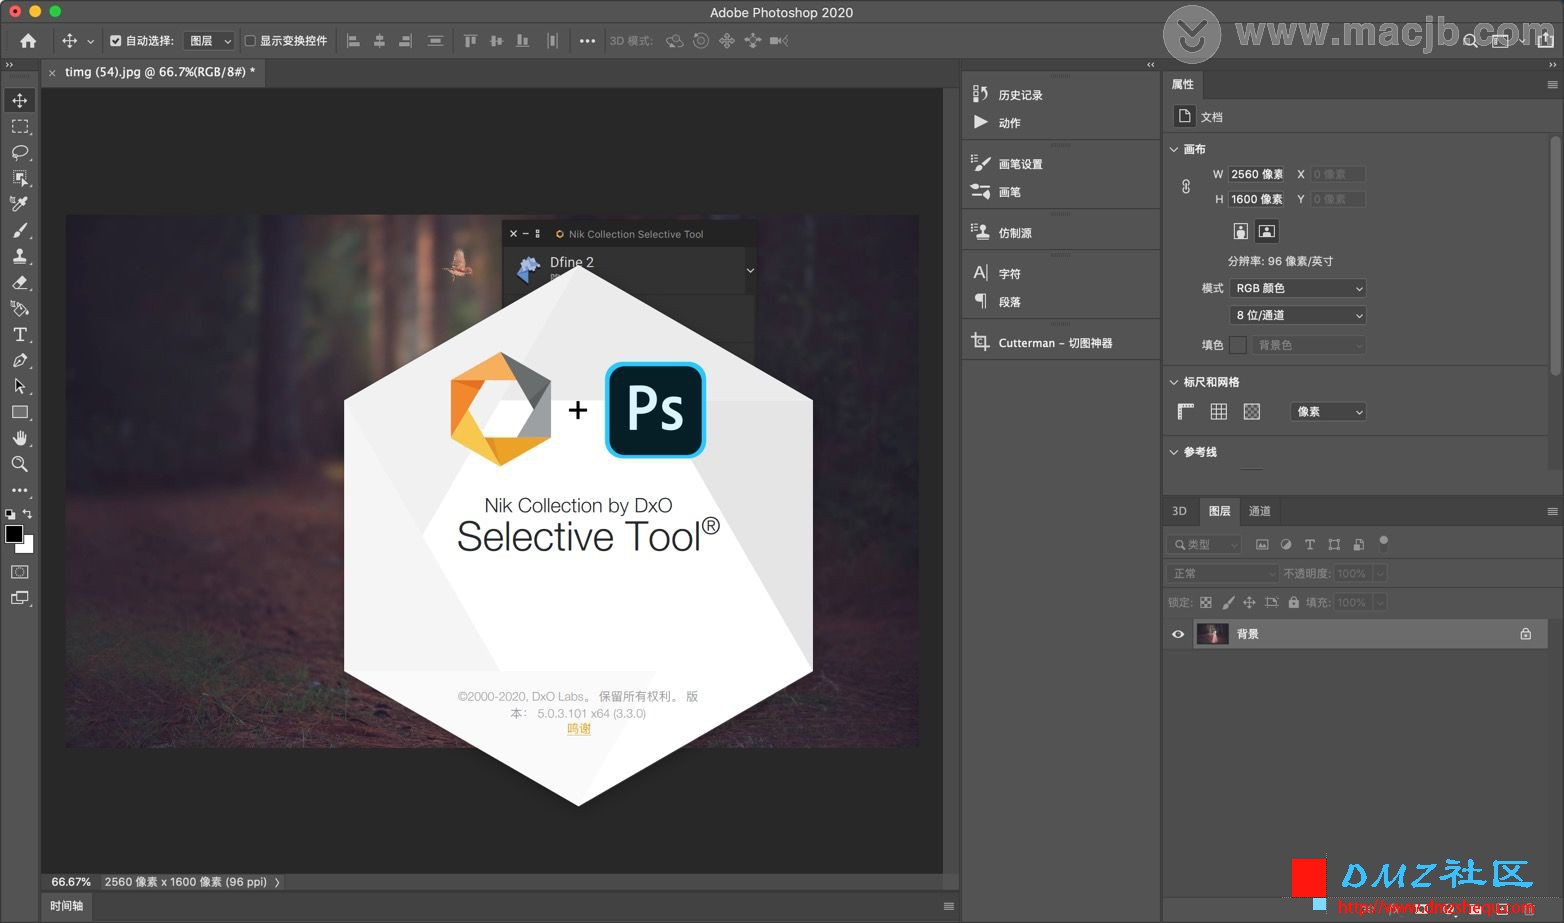Select the 图层 tab
Viewport: 1564px width, 923px height.
tap(1219, 511)
